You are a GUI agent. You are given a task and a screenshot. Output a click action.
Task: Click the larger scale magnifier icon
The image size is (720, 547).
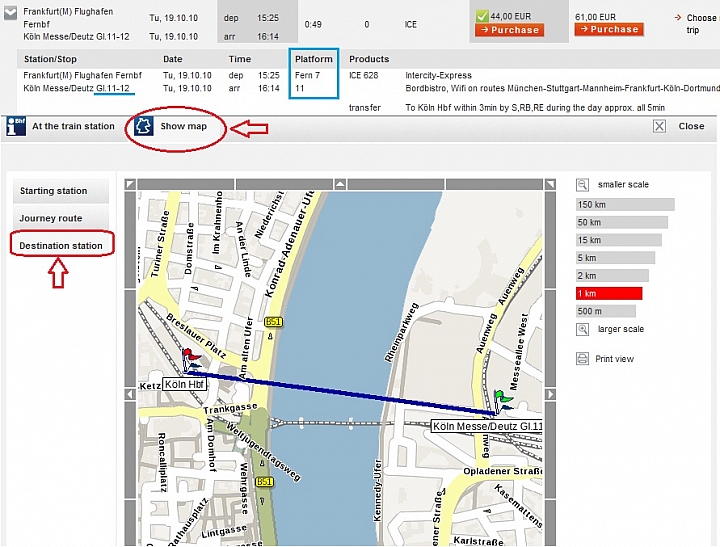[582, 329]
